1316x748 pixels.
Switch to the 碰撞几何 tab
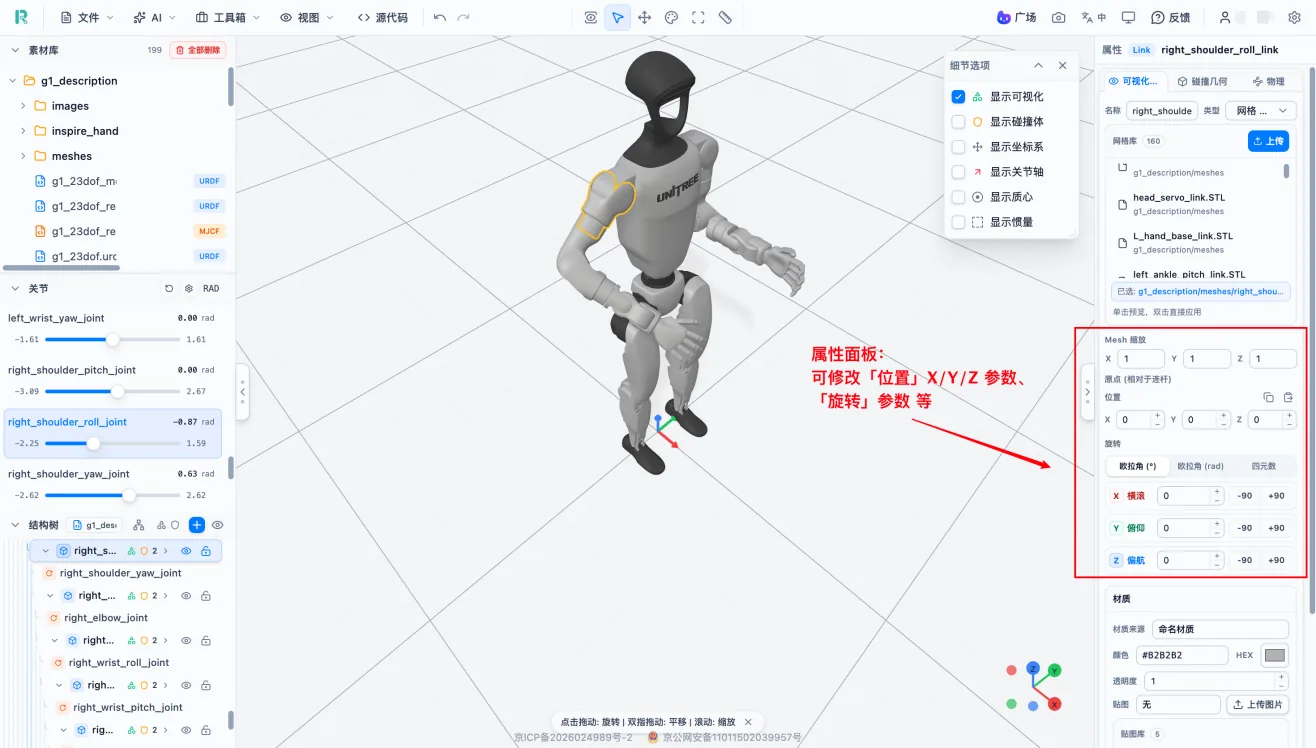pyautogui.click(x=1202, y=81)
